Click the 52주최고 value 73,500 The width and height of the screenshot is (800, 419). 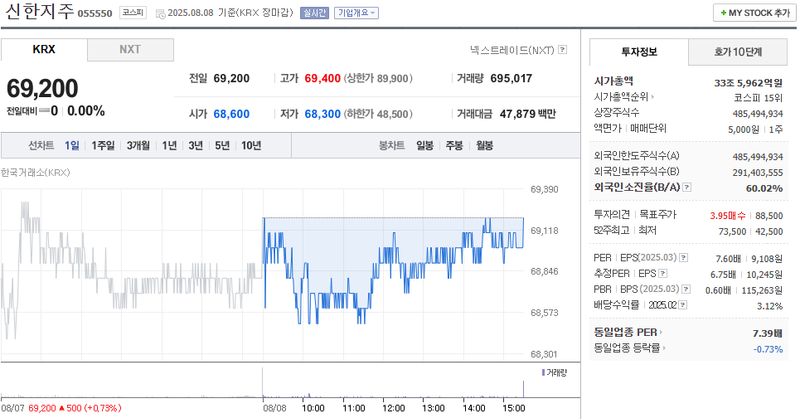(732, 232)
